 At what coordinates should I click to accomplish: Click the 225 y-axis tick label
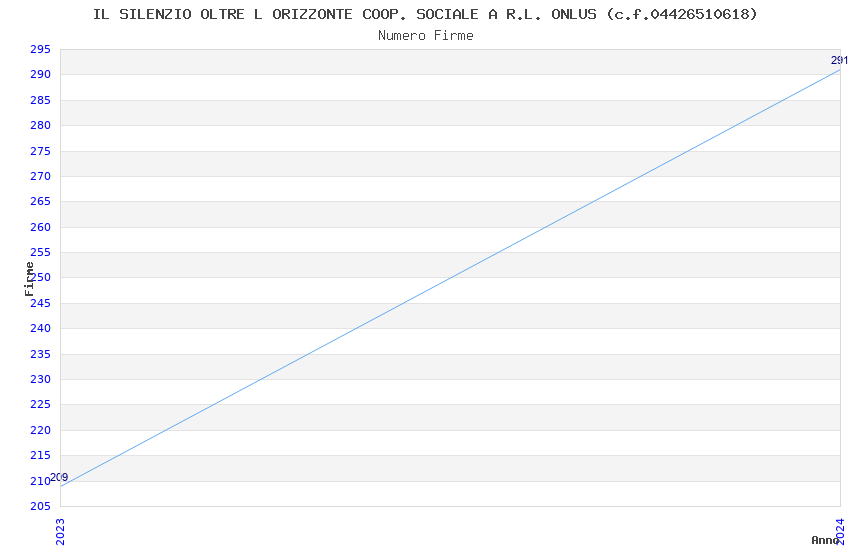coord(41,404)
